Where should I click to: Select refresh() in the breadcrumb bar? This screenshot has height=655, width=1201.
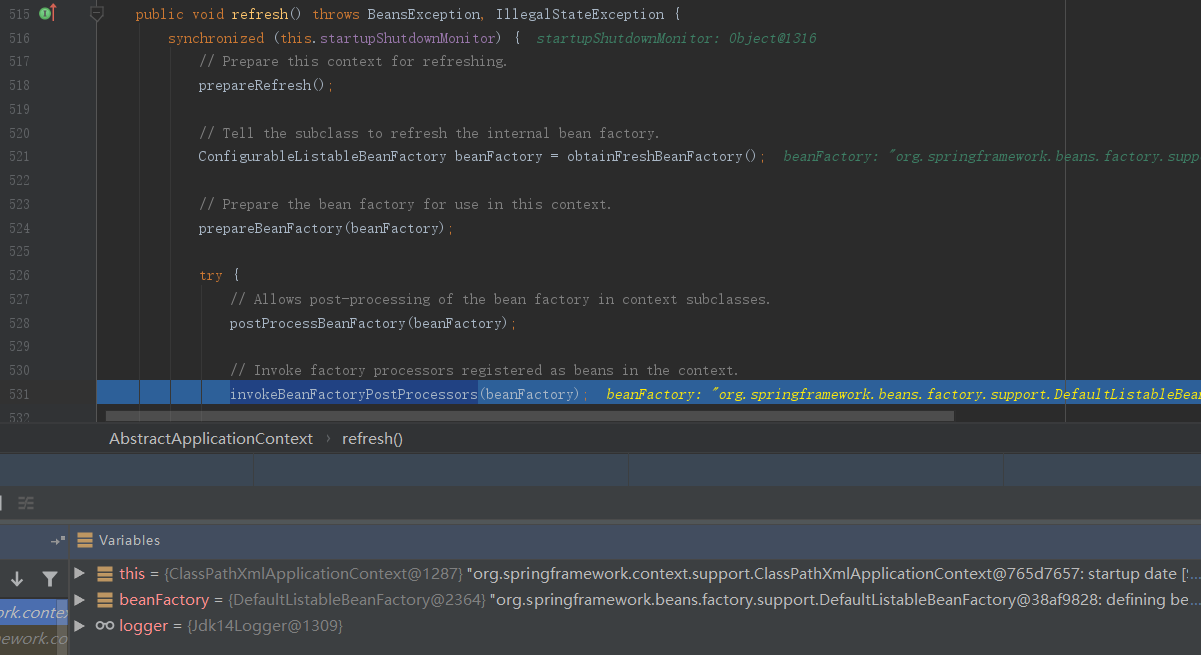click(x=372, y=439)
